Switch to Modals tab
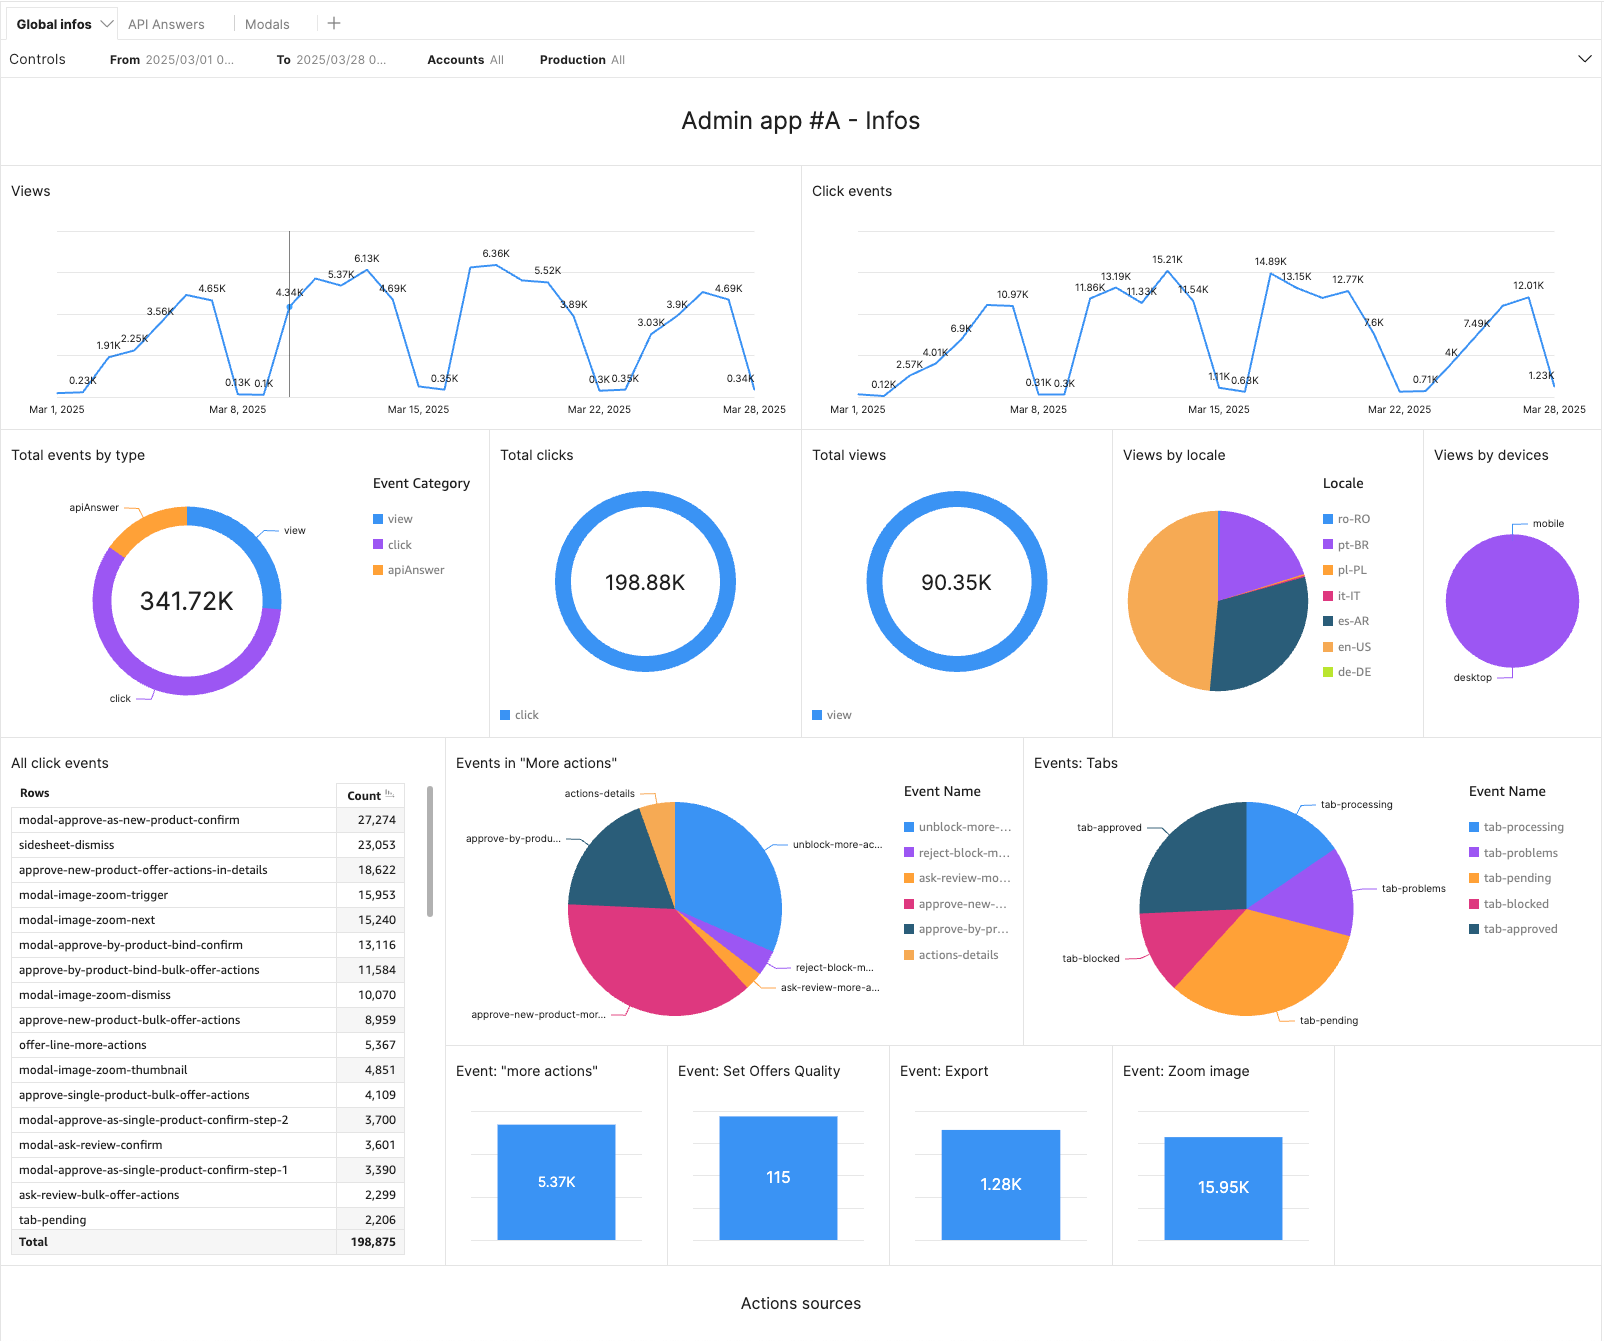 point(267,24)
